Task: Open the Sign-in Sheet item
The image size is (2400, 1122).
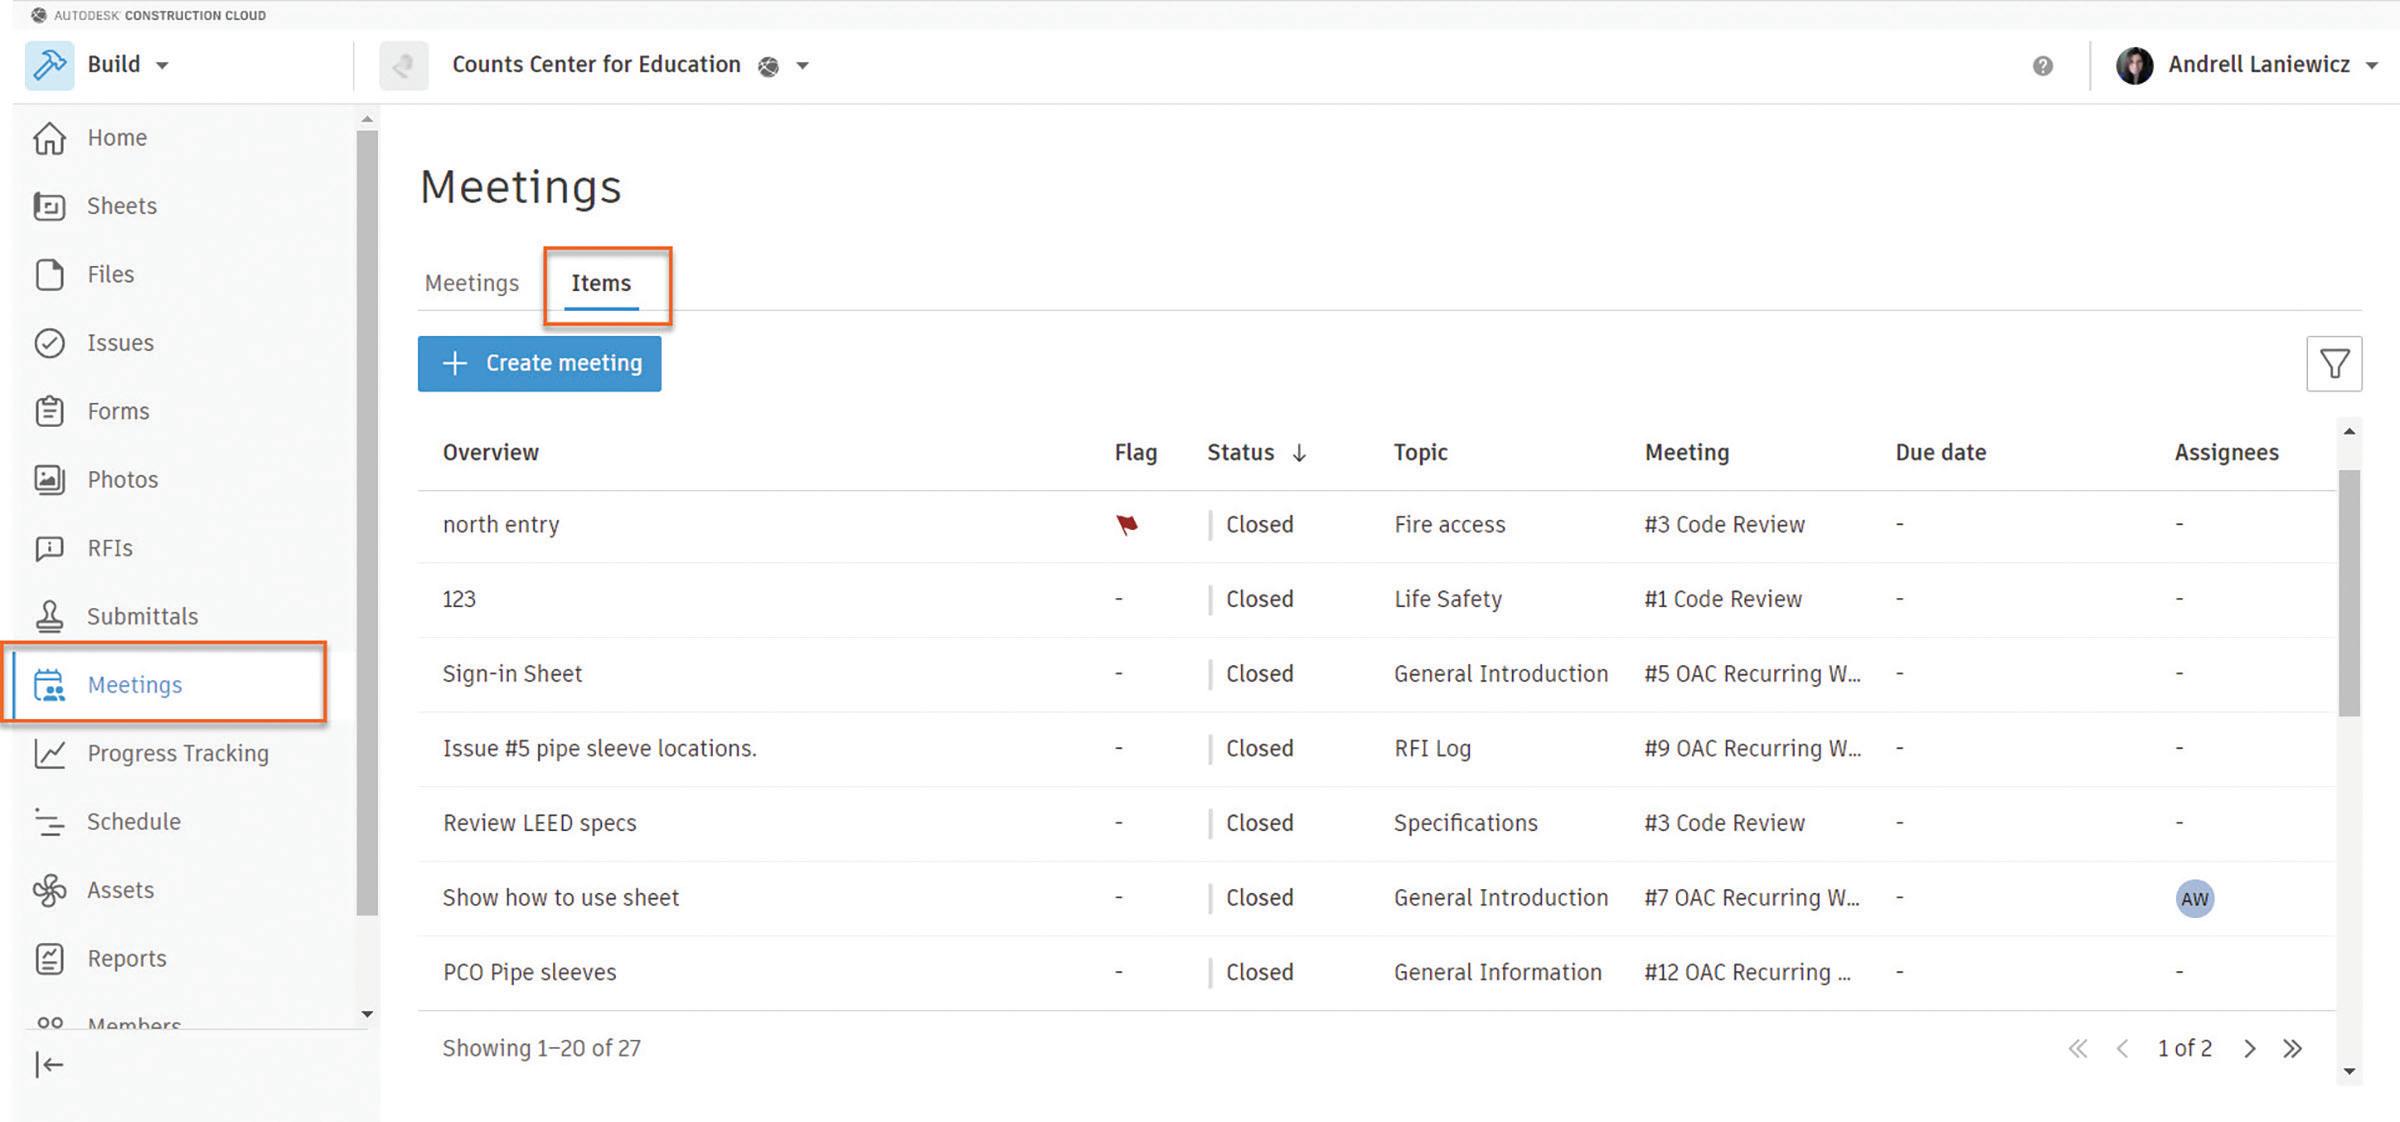Action: [512, 675]
